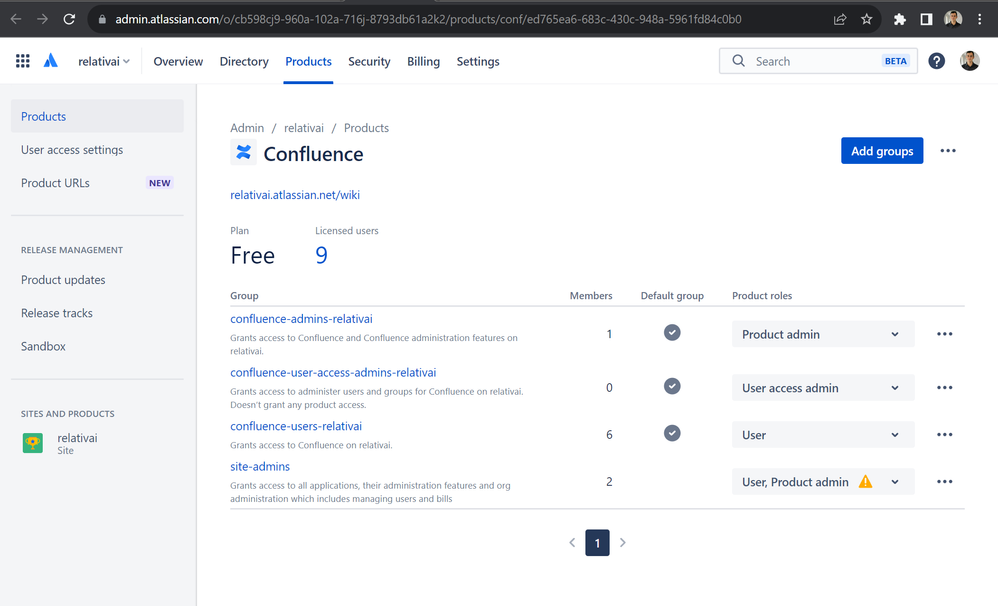Expand the relativai organization switcher

click(104, 61)
